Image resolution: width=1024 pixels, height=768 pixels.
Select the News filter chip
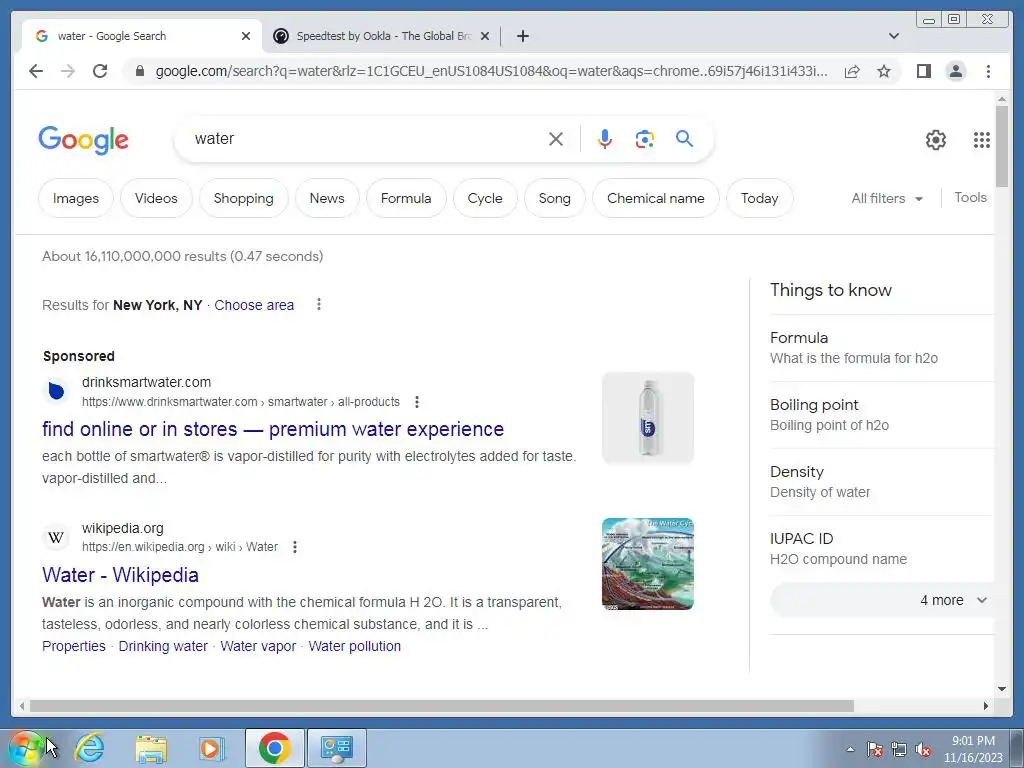pyautogui.click(x=327, y=198)
